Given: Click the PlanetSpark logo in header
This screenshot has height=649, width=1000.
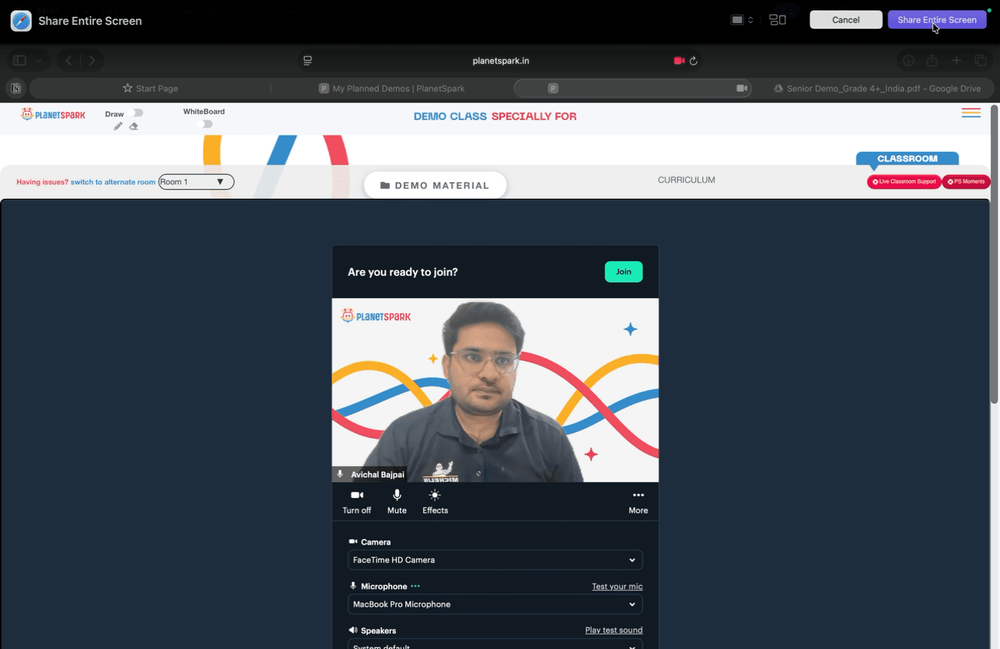Looking at the screenshot, I should [x=53, y=115].
